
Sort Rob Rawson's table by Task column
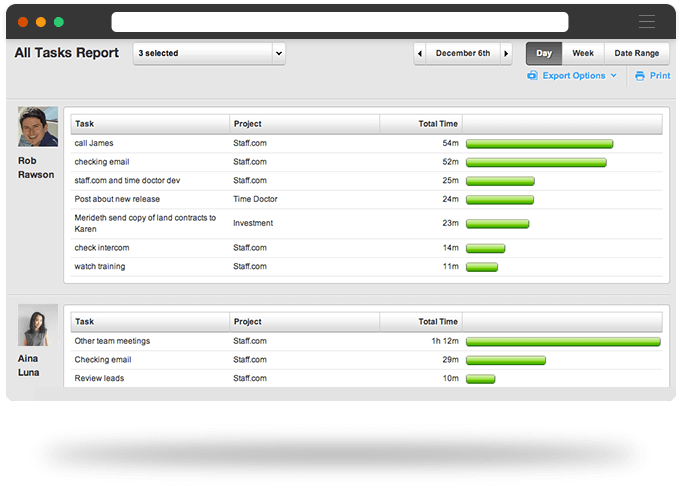(150, 124)
